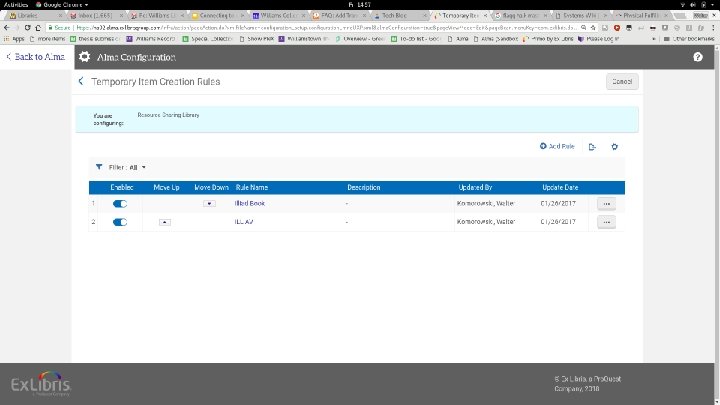Switch to the Libraries browser tab
The width and height of the screenshot is (720, 405).
click(x=35, y=16)
